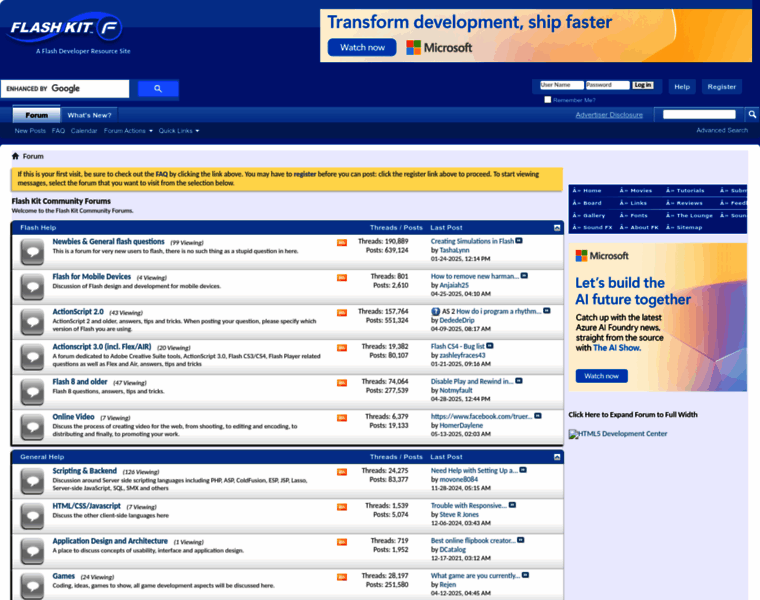Image resolution: width=760 pixels, height=600 pixels.
Task: Click the Password input field
Action: coord(607,85)
